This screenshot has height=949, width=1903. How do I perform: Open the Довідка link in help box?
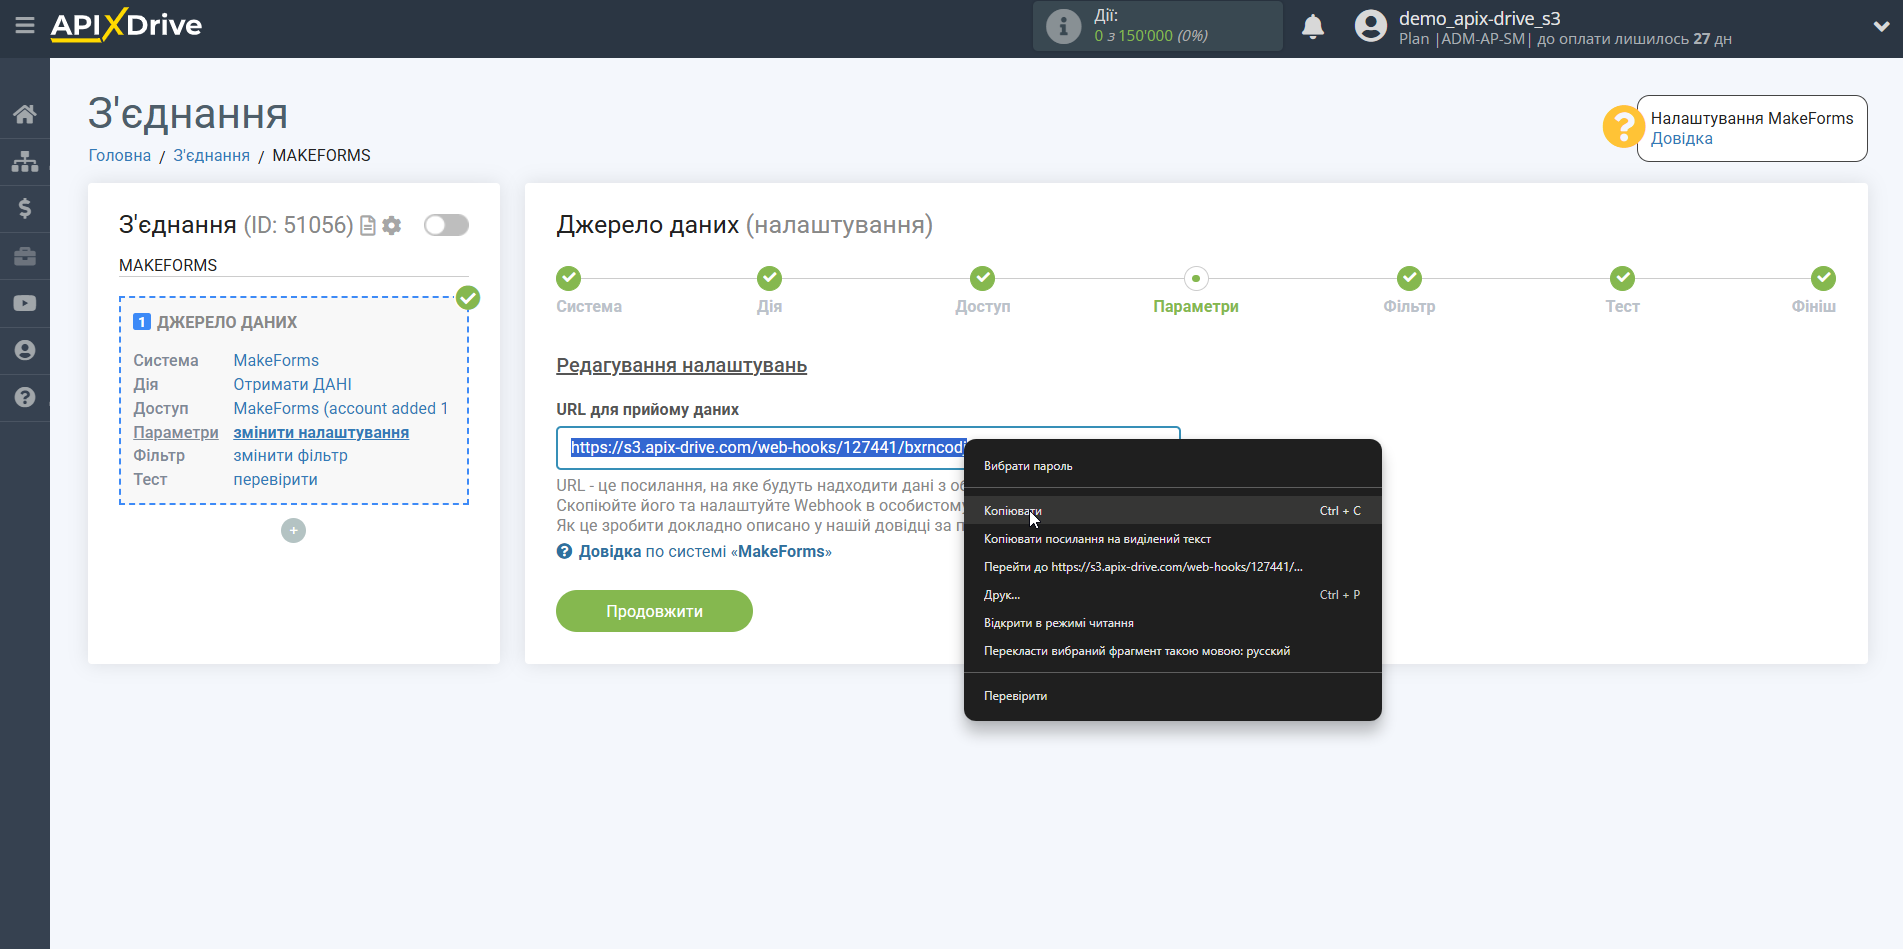(1681, 139)
